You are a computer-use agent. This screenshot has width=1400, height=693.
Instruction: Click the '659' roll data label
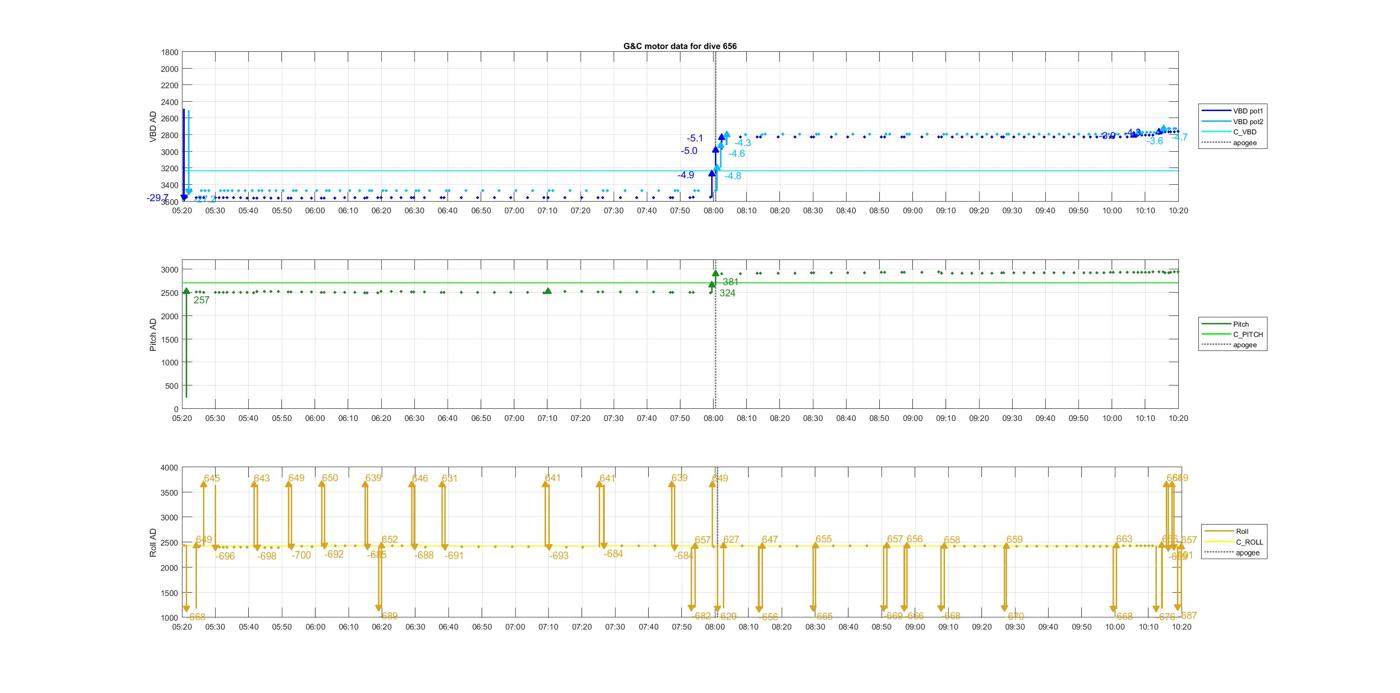1014,540
